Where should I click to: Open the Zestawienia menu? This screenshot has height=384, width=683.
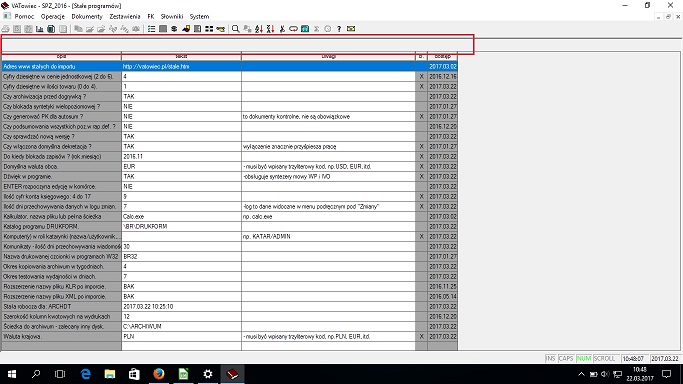[x=125, y=17]
